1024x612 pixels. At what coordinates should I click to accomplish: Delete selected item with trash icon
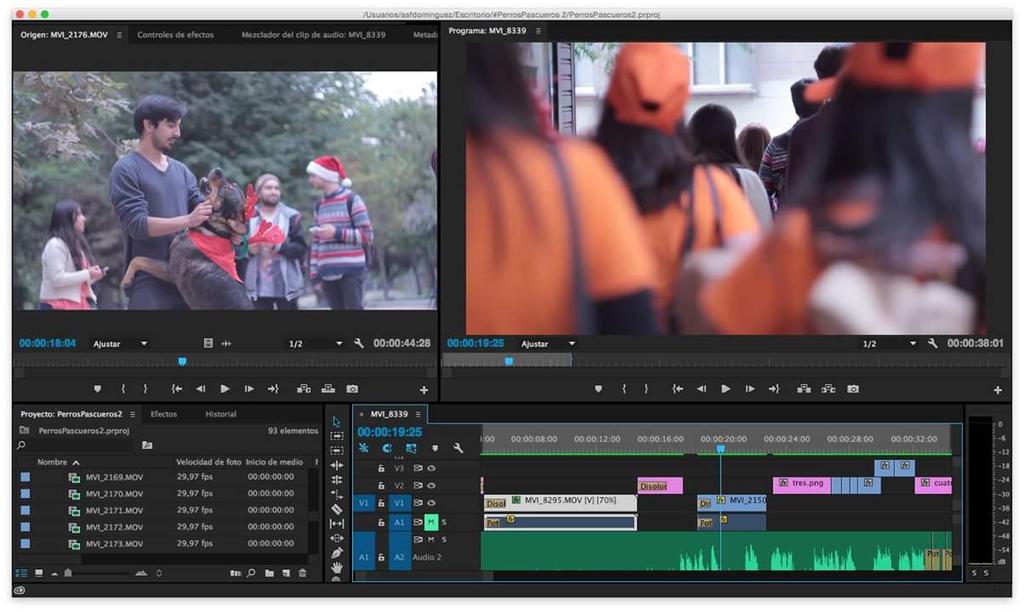[x=302, y=573]
